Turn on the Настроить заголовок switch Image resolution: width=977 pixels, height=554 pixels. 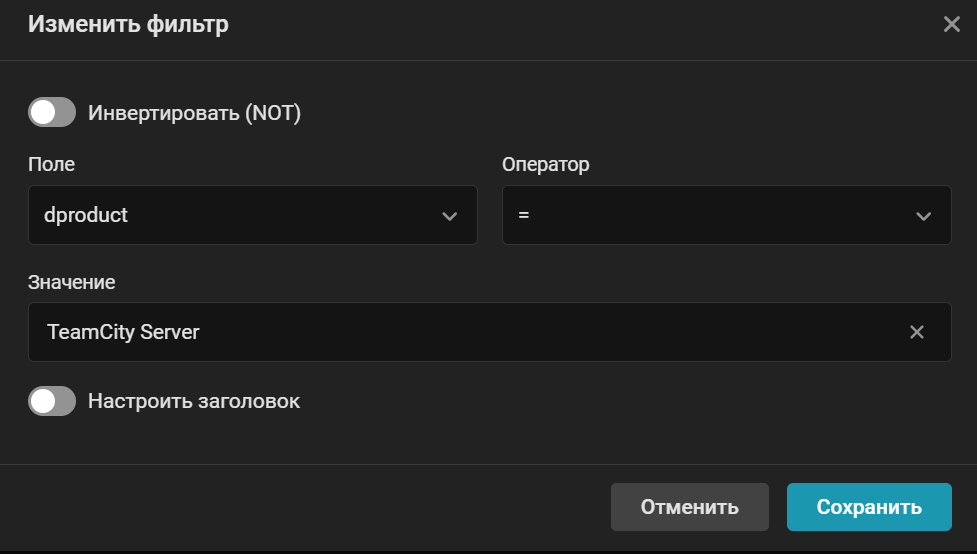click(52, 401)
